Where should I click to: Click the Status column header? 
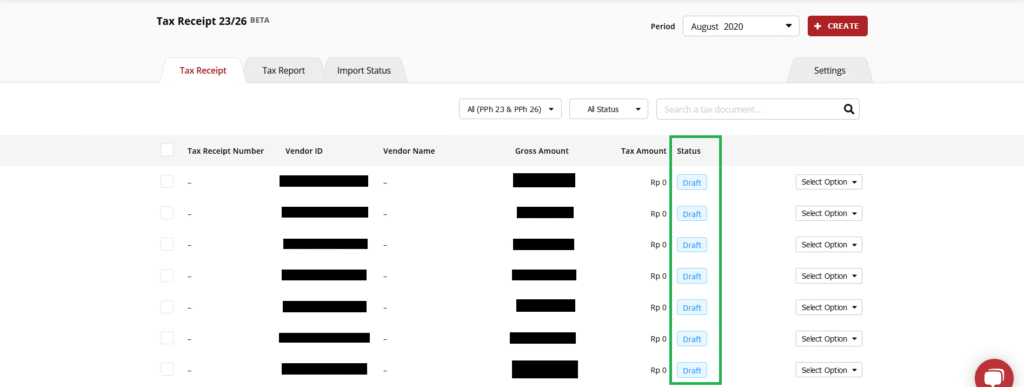coord(689,151)
